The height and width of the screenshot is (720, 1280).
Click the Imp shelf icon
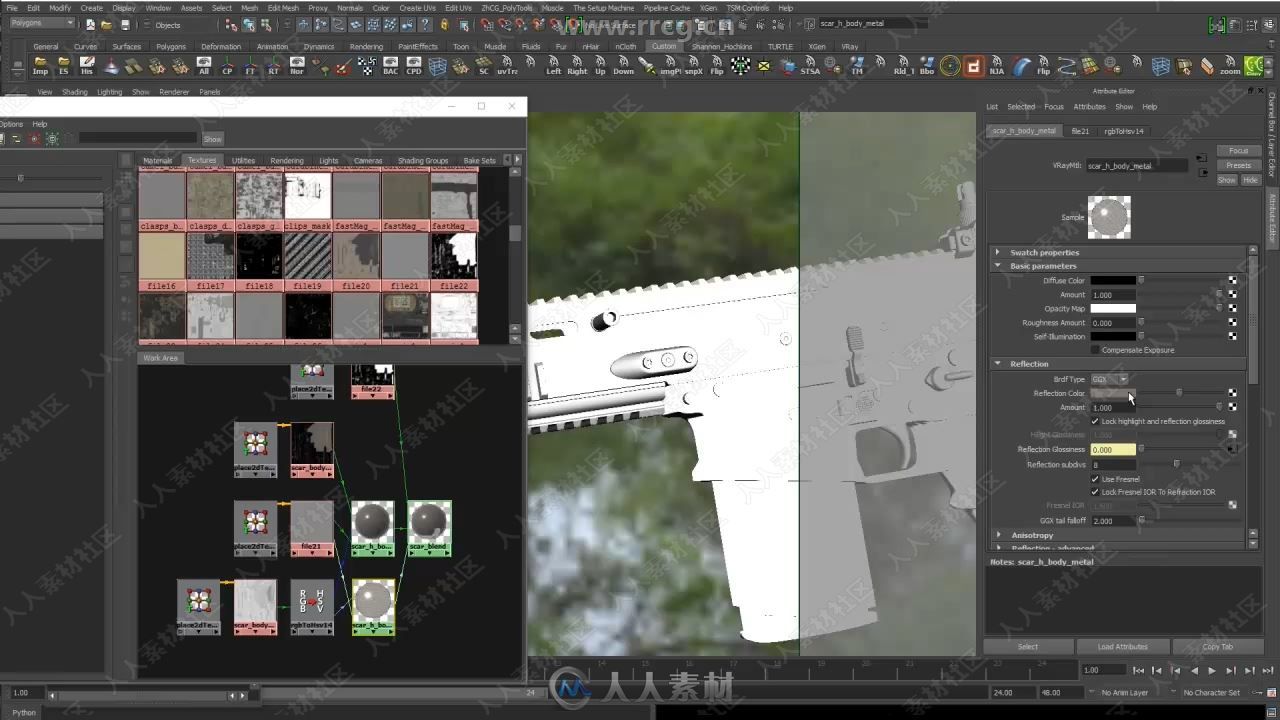(x=40, y=66)
